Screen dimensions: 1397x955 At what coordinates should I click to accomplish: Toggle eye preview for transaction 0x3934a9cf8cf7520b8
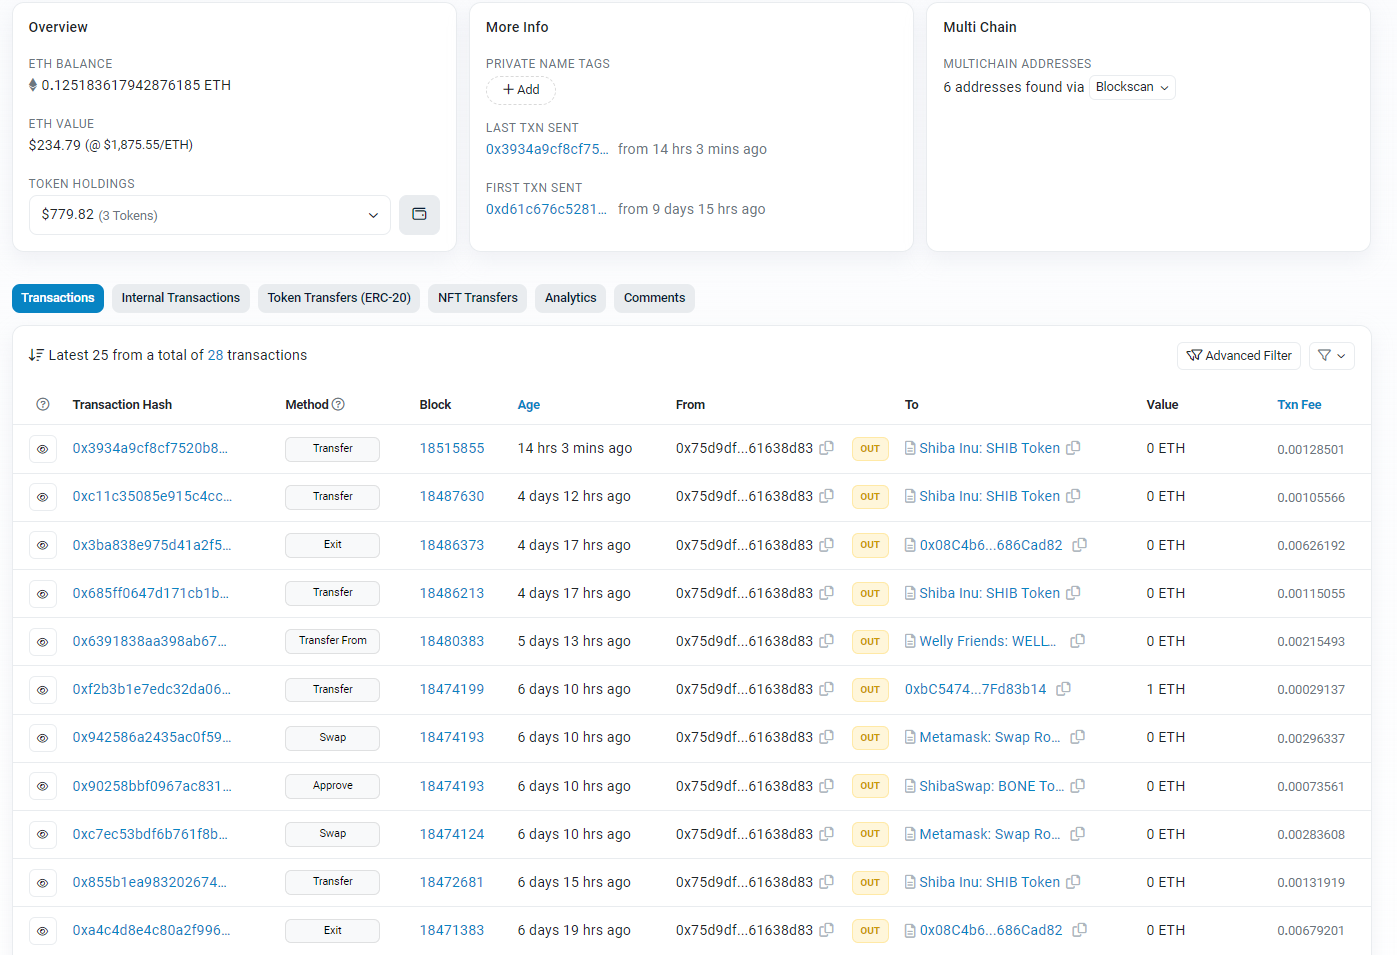point(42,449)
